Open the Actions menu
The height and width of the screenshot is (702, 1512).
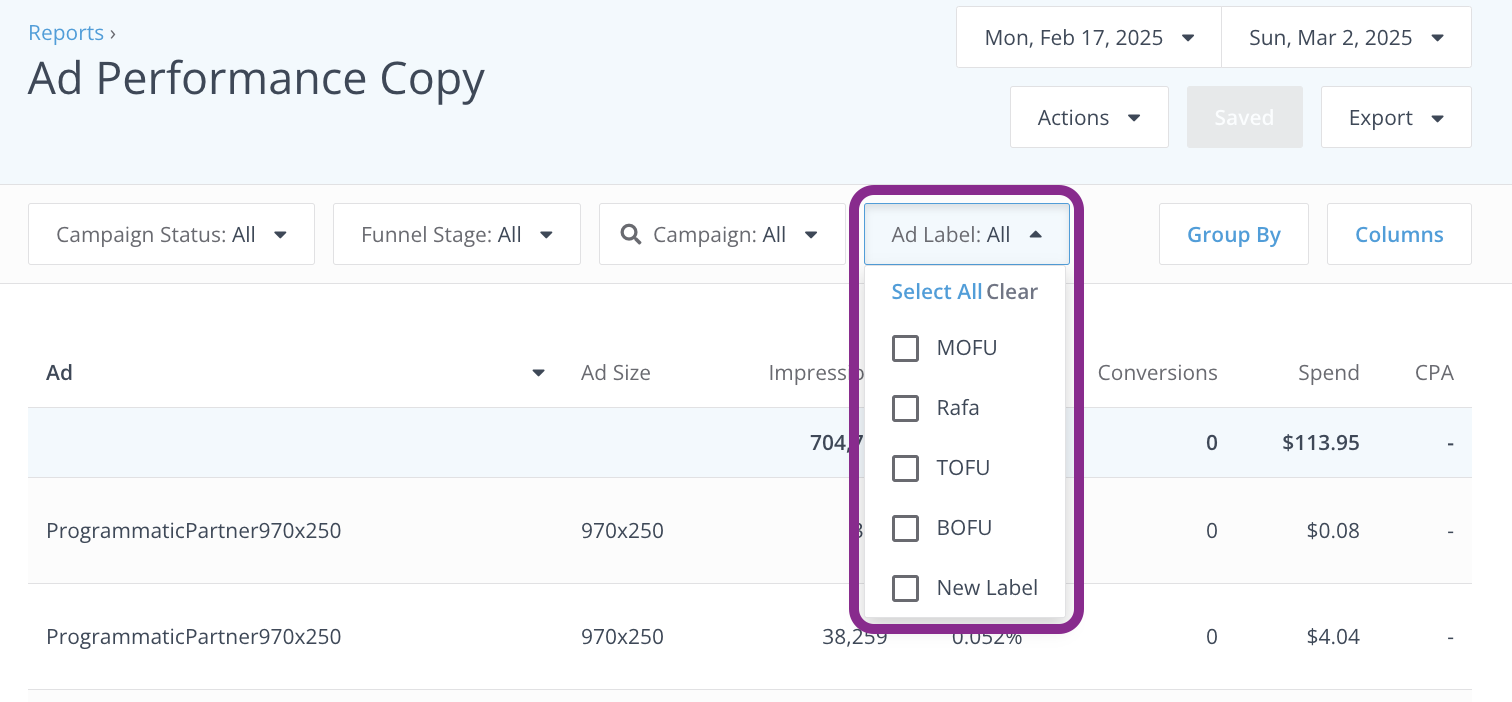click(1088, 118)
